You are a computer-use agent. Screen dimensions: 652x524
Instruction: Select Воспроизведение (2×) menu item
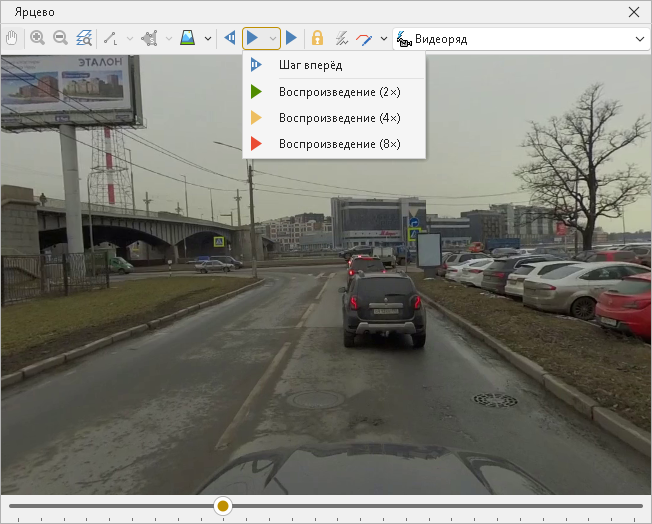(339, 92)
